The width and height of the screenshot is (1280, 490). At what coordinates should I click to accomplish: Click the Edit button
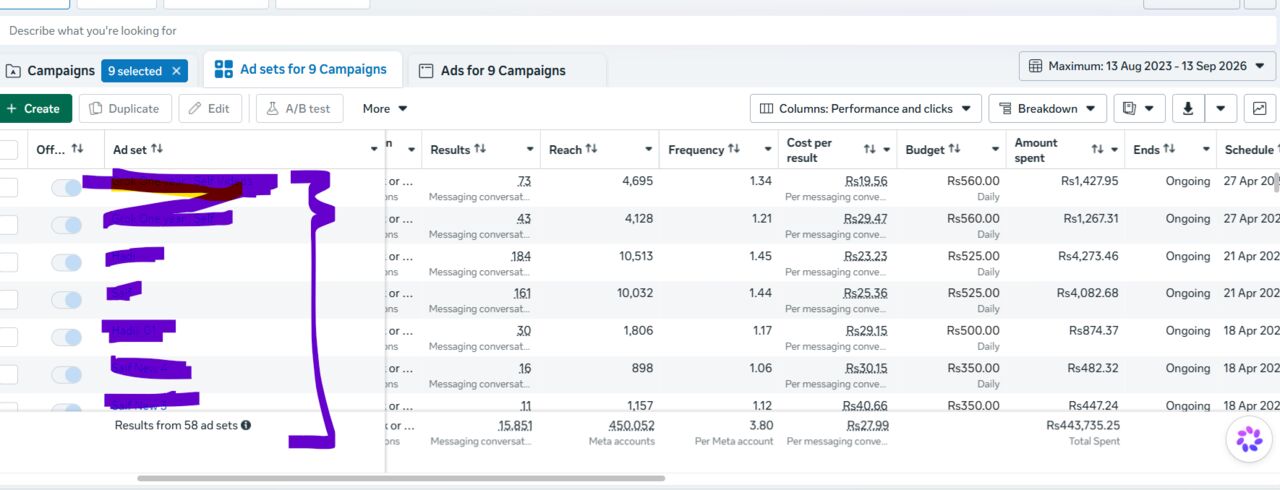(x=210, y=108)
